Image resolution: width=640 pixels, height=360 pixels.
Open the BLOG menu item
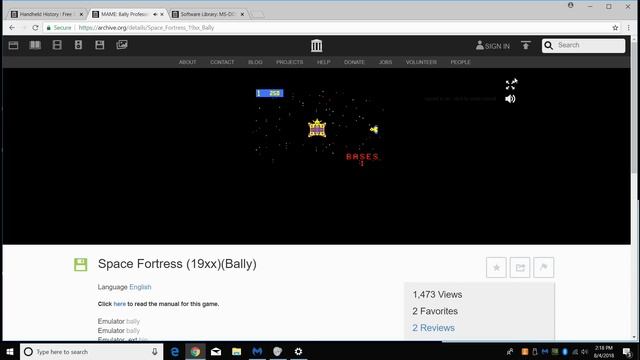255,62
